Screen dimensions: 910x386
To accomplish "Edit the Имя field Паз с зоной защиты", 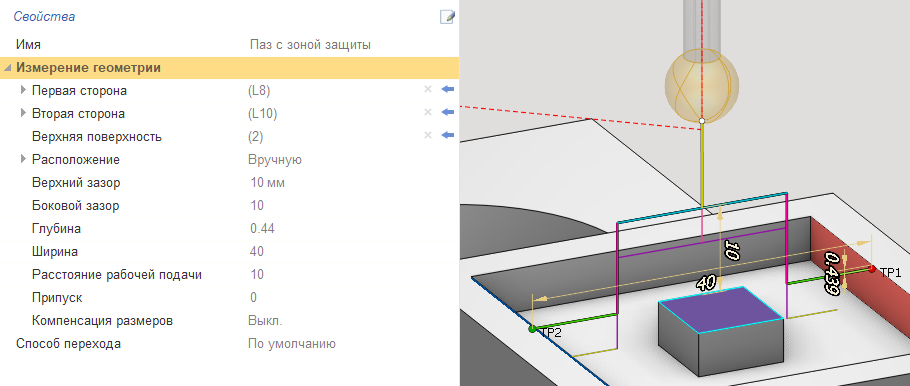I will click(x=310, y=45).
